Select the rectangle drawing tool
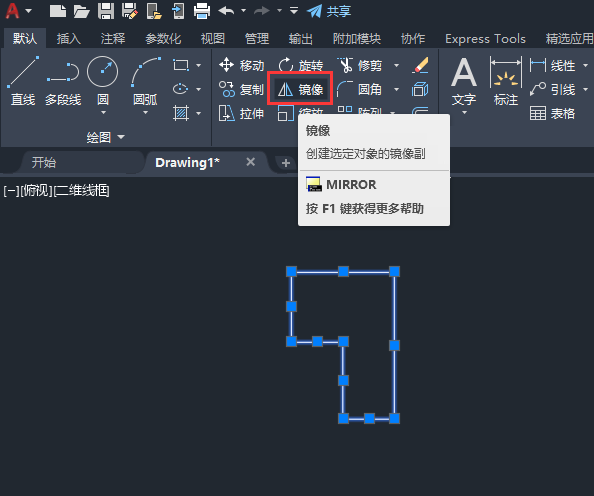The image size is (594, 496). coord(181,65)
